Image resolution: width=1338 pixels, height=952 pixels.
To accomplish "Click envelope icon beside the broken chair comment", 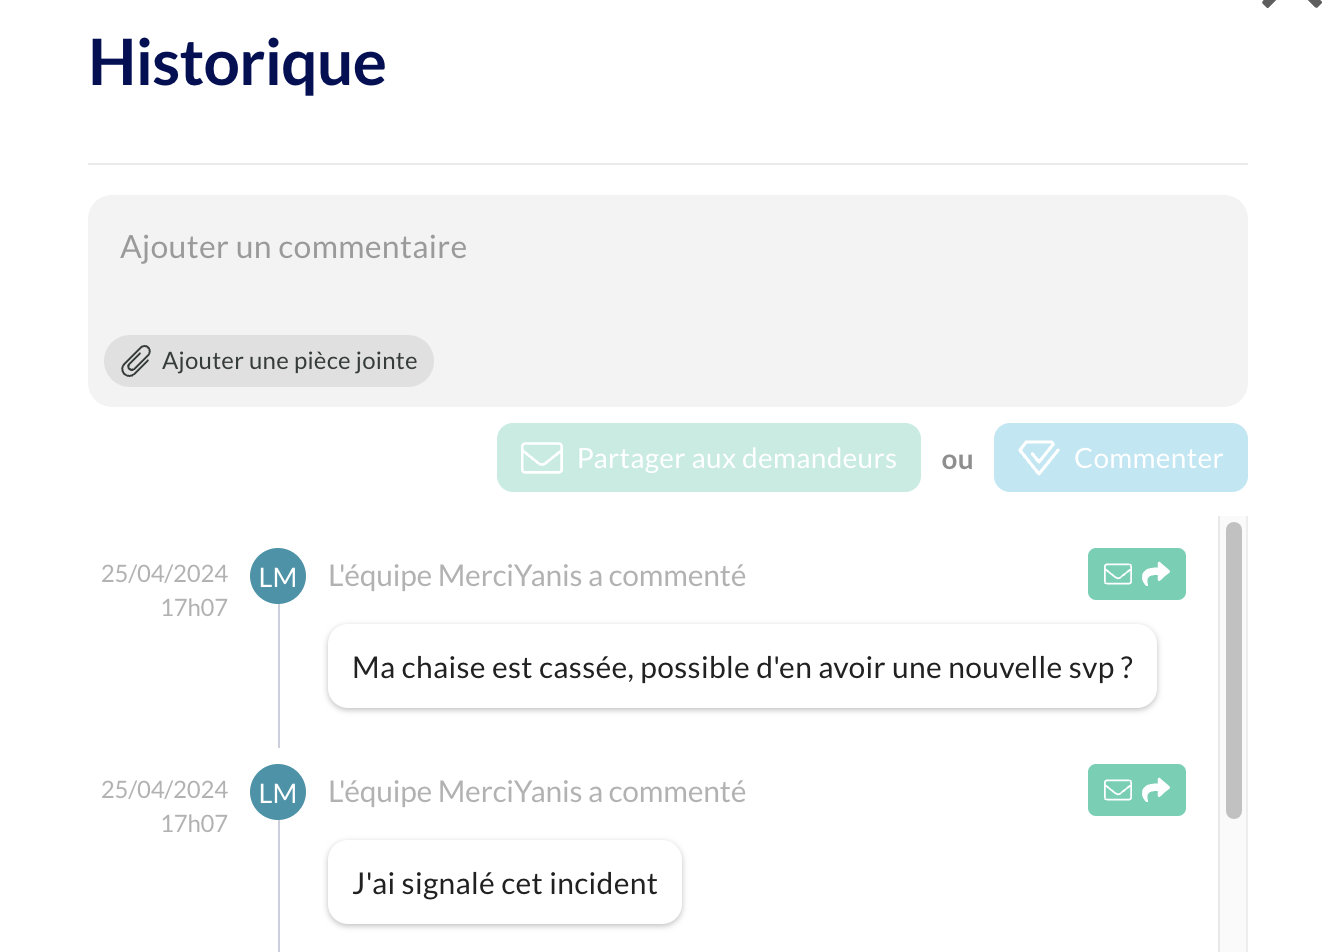I will tap(1118, 574).
